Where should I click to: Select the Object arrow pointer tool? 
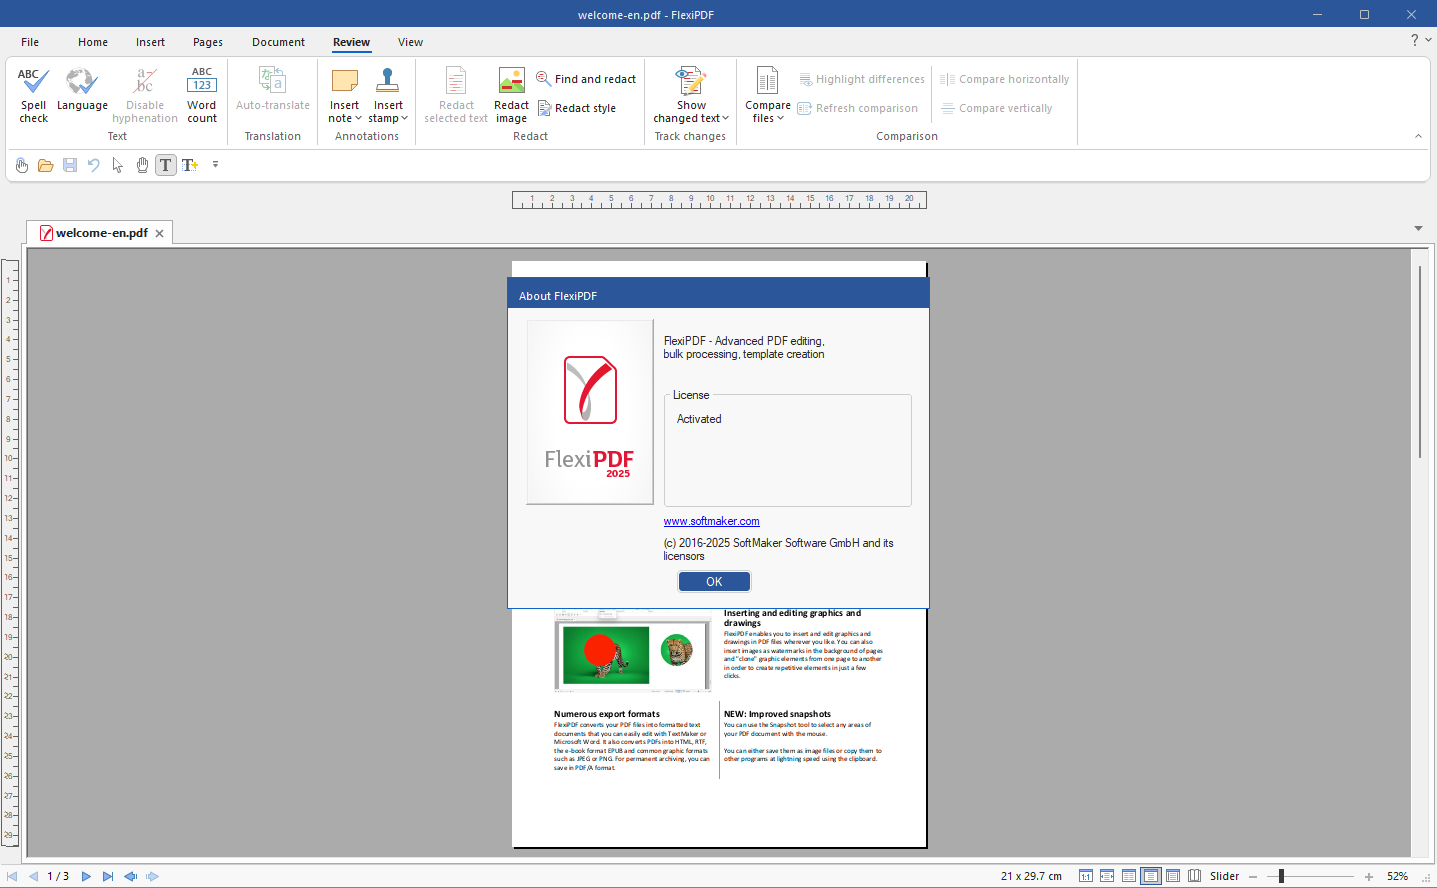pyautogui.click(x=118, y=165)
